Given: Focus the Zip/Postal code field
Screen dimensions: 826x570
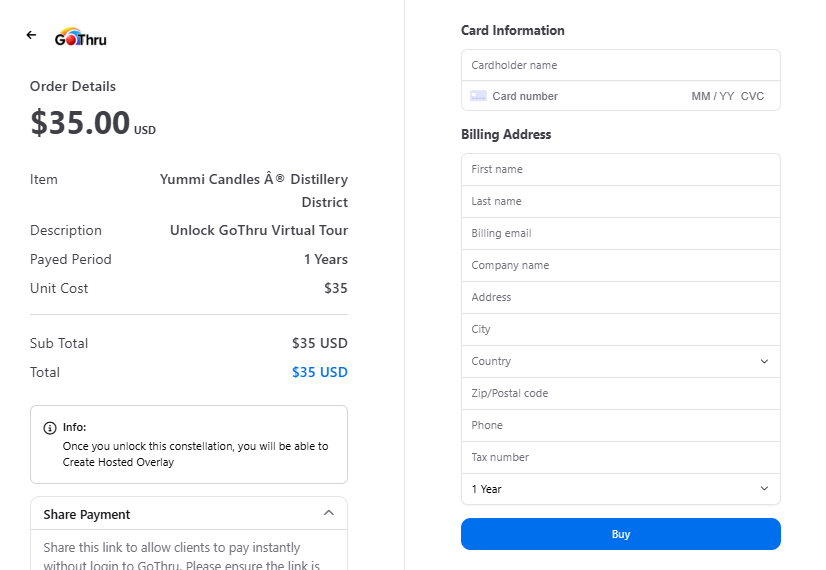Looking at the screenshot, I should 620,393.
